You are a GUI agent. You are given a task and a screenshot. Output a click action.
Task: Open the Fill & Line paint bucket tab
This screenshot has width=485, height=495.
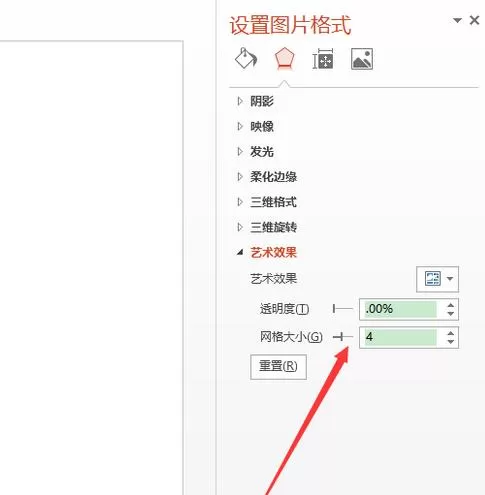(x=246, y=59)
